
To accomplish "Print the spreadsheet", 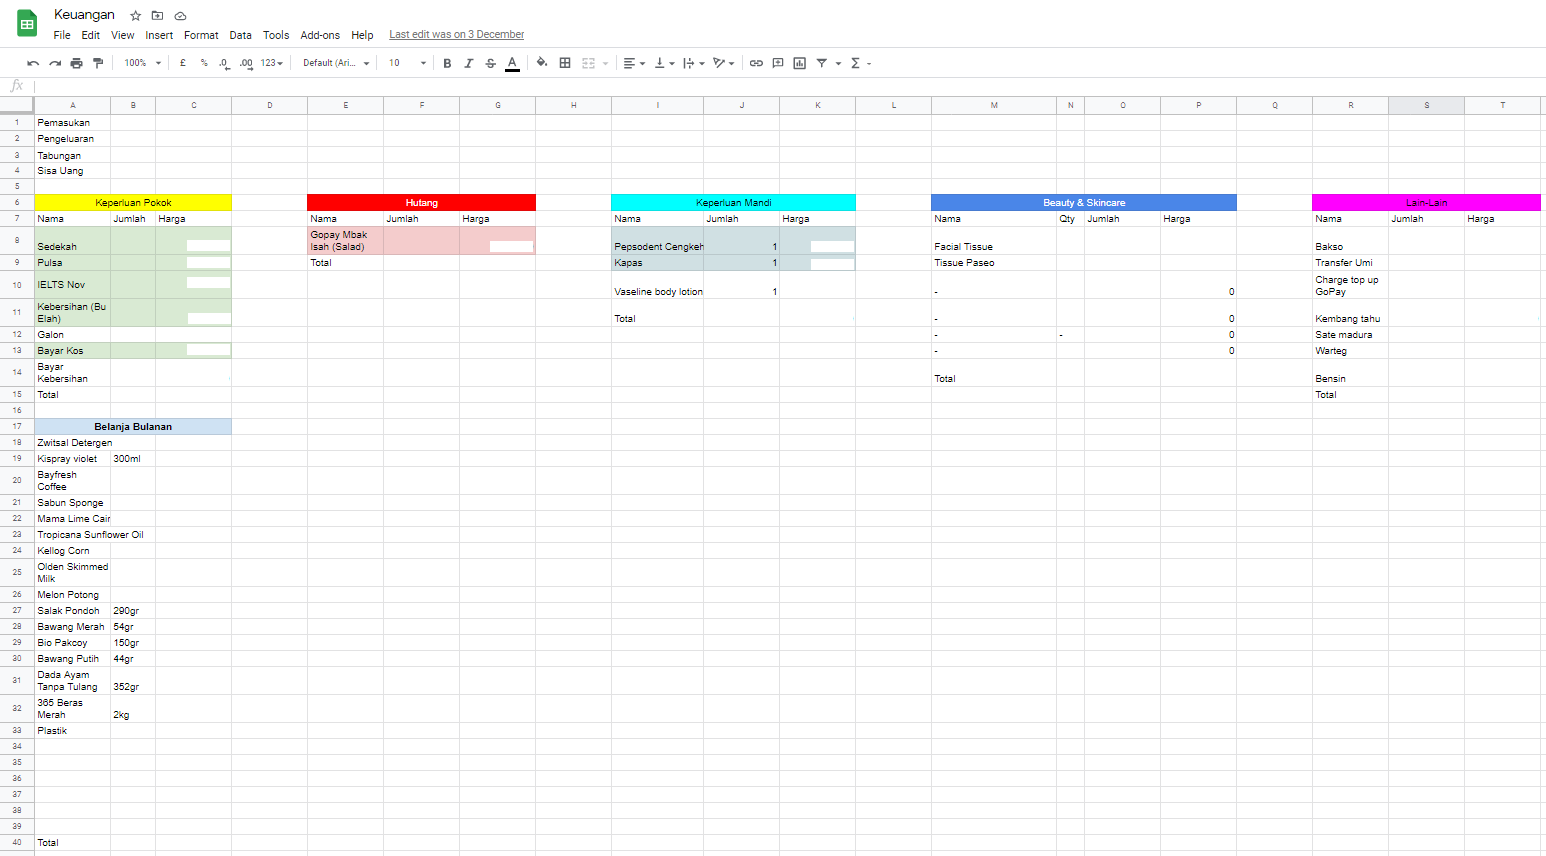I will (76, 63).
